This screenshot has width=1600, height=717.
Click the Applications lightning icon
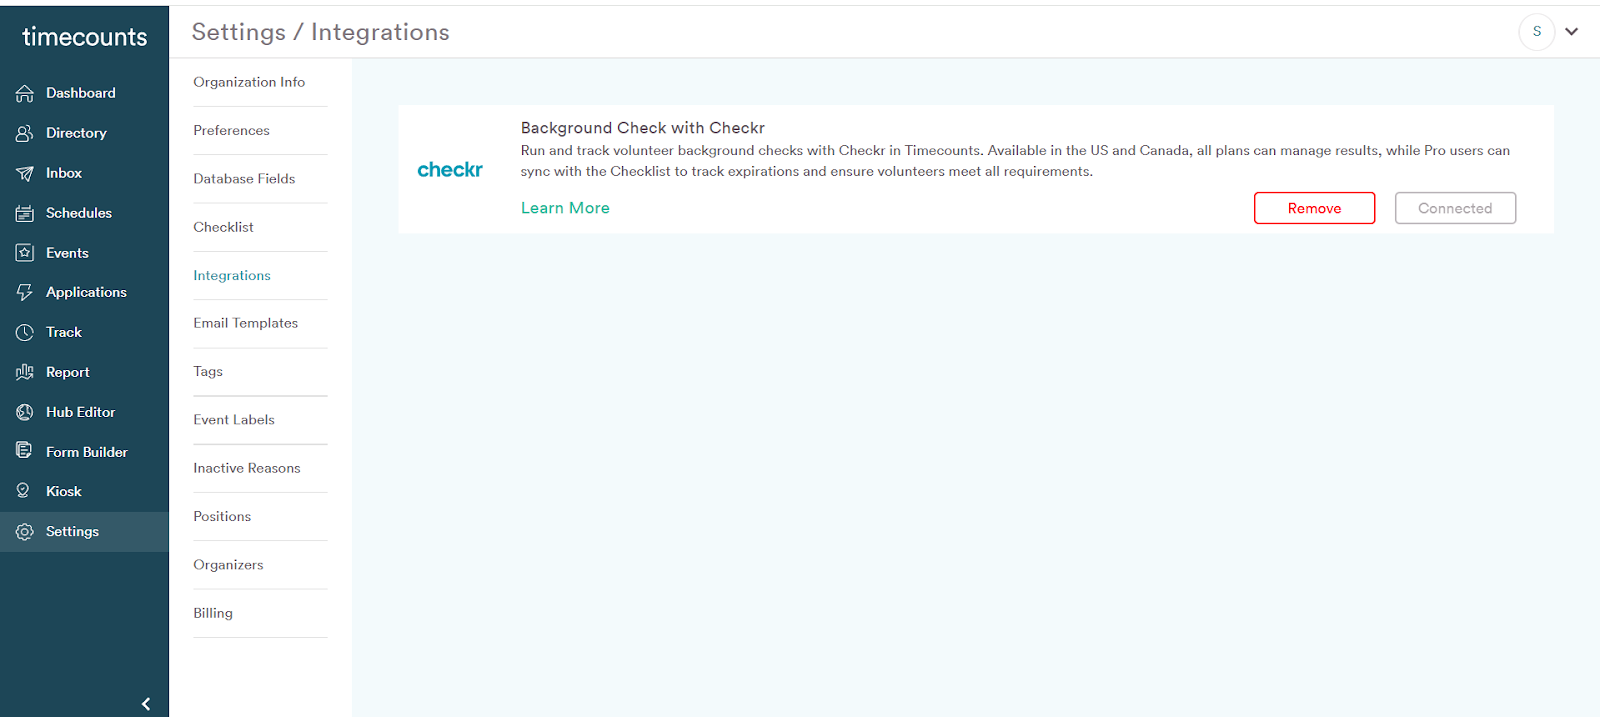[25, 292]
